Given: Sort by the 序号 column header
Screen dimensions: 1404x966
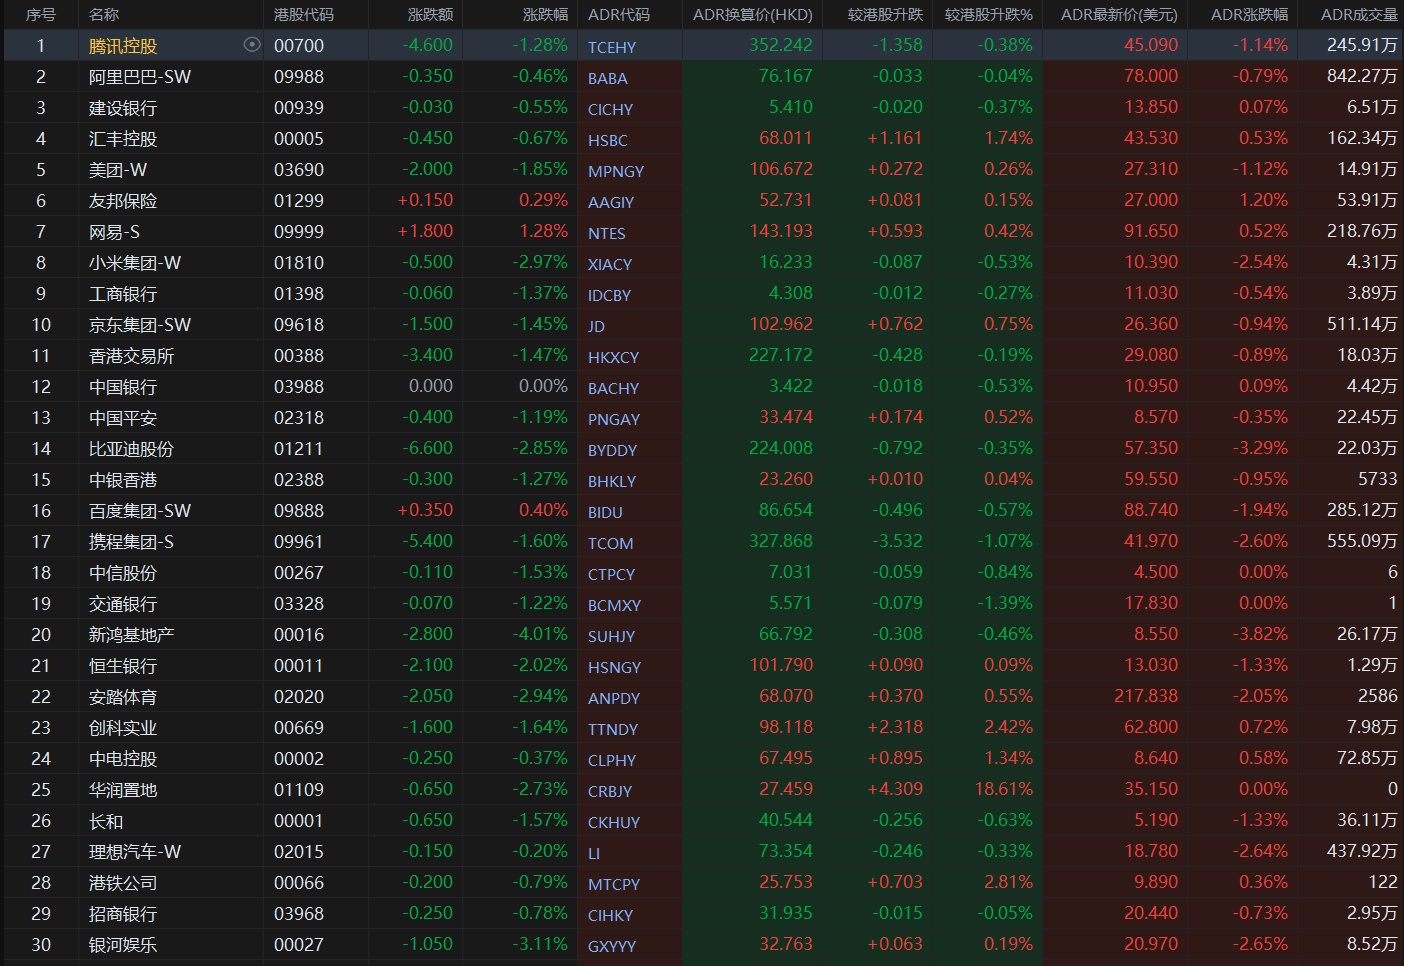Looking at the screenshot, I should pos(41,15).
